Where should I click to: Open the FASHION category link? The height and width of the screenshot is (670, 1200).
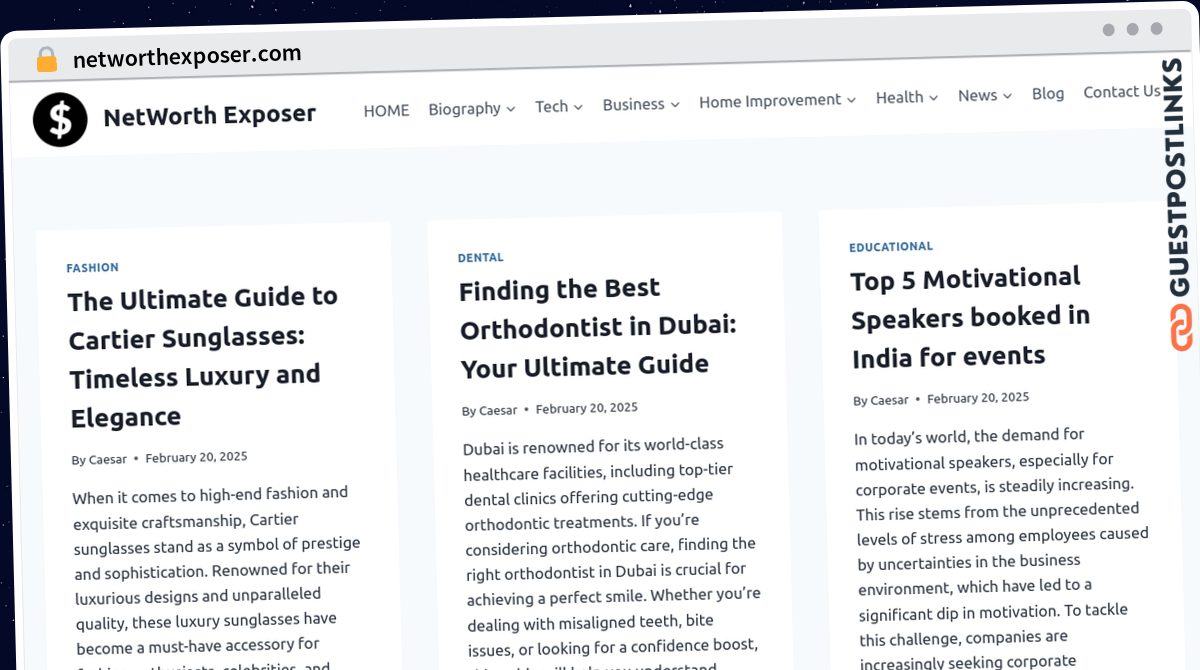pos(93,268)
